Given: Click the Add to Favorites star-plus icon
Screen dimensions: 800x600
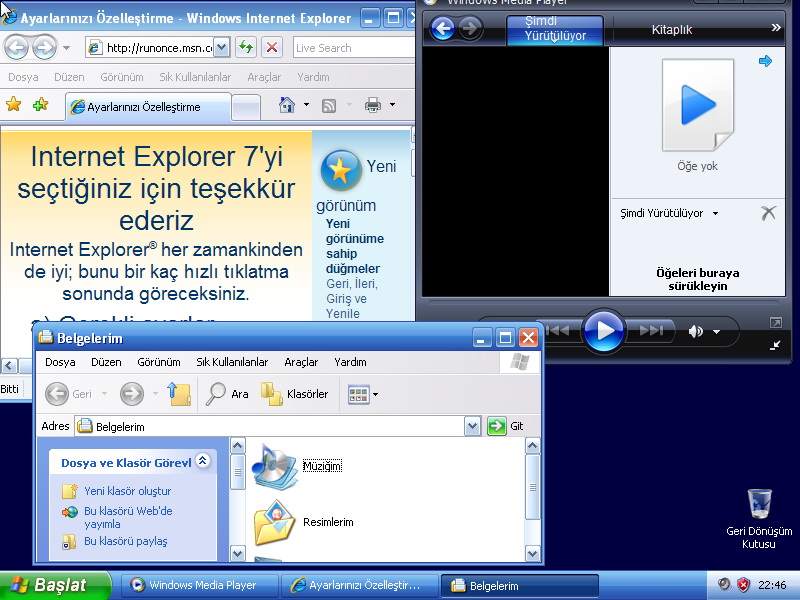Looking at the screenshot, I should (40, 105).
